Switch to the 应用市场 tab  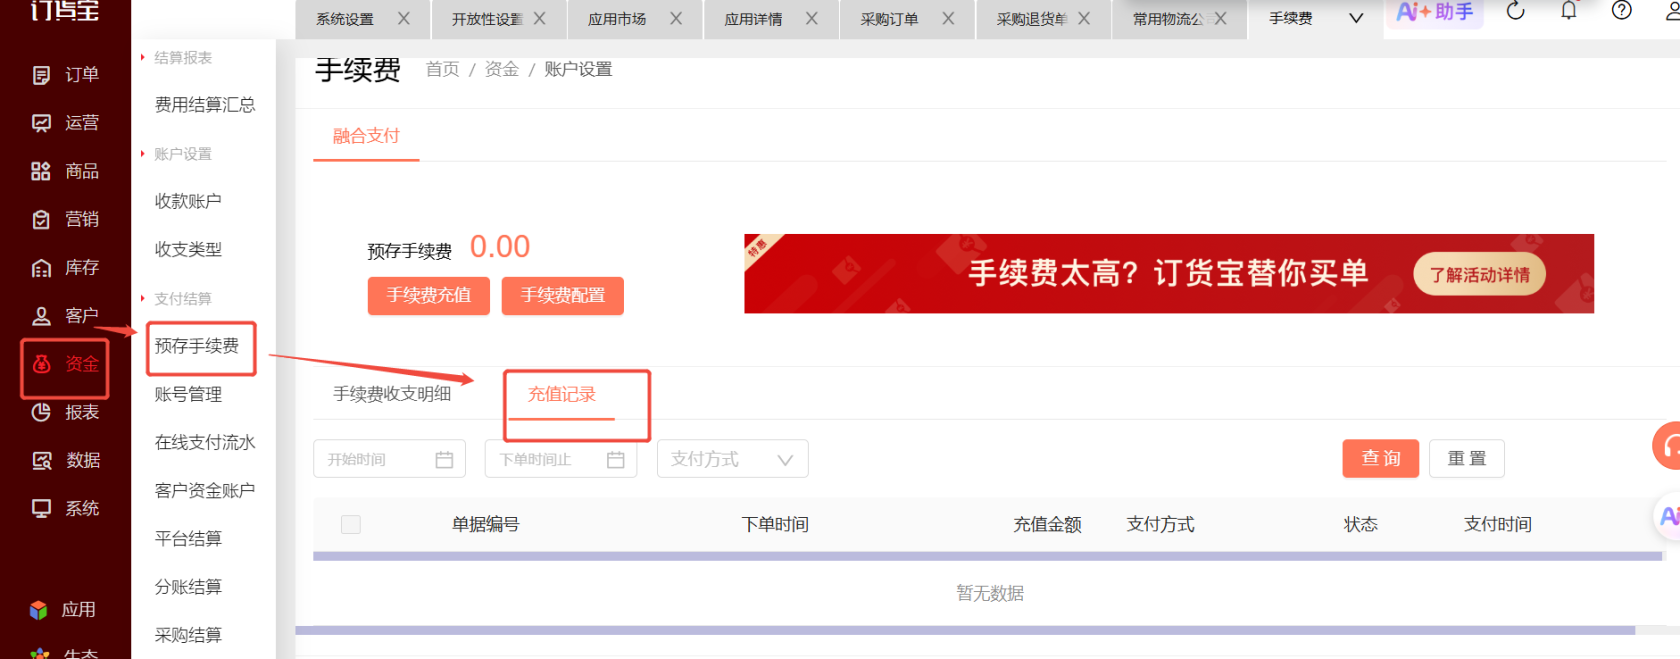(617, 19)
